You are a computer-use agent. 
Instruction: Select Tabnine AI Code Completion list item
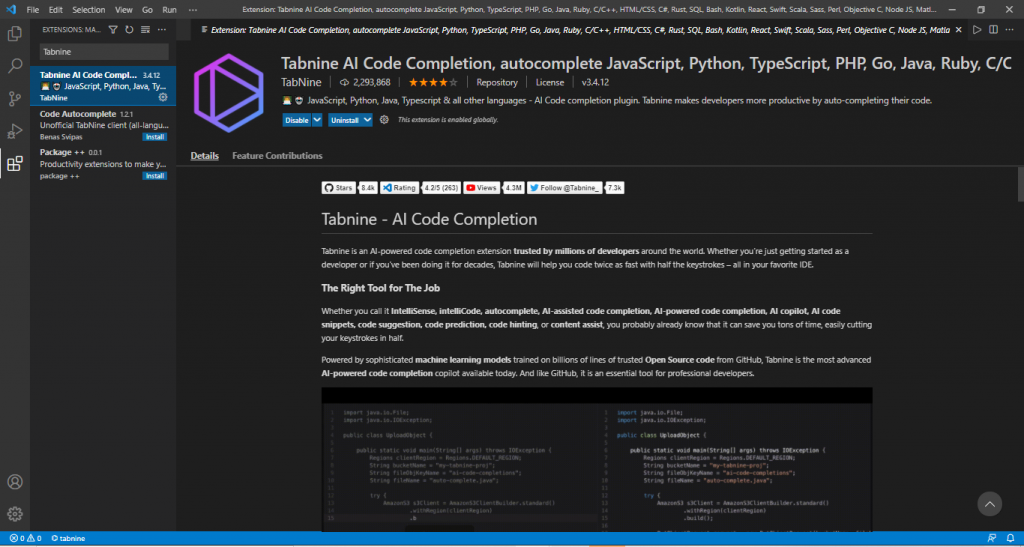[x=103, y=86]
